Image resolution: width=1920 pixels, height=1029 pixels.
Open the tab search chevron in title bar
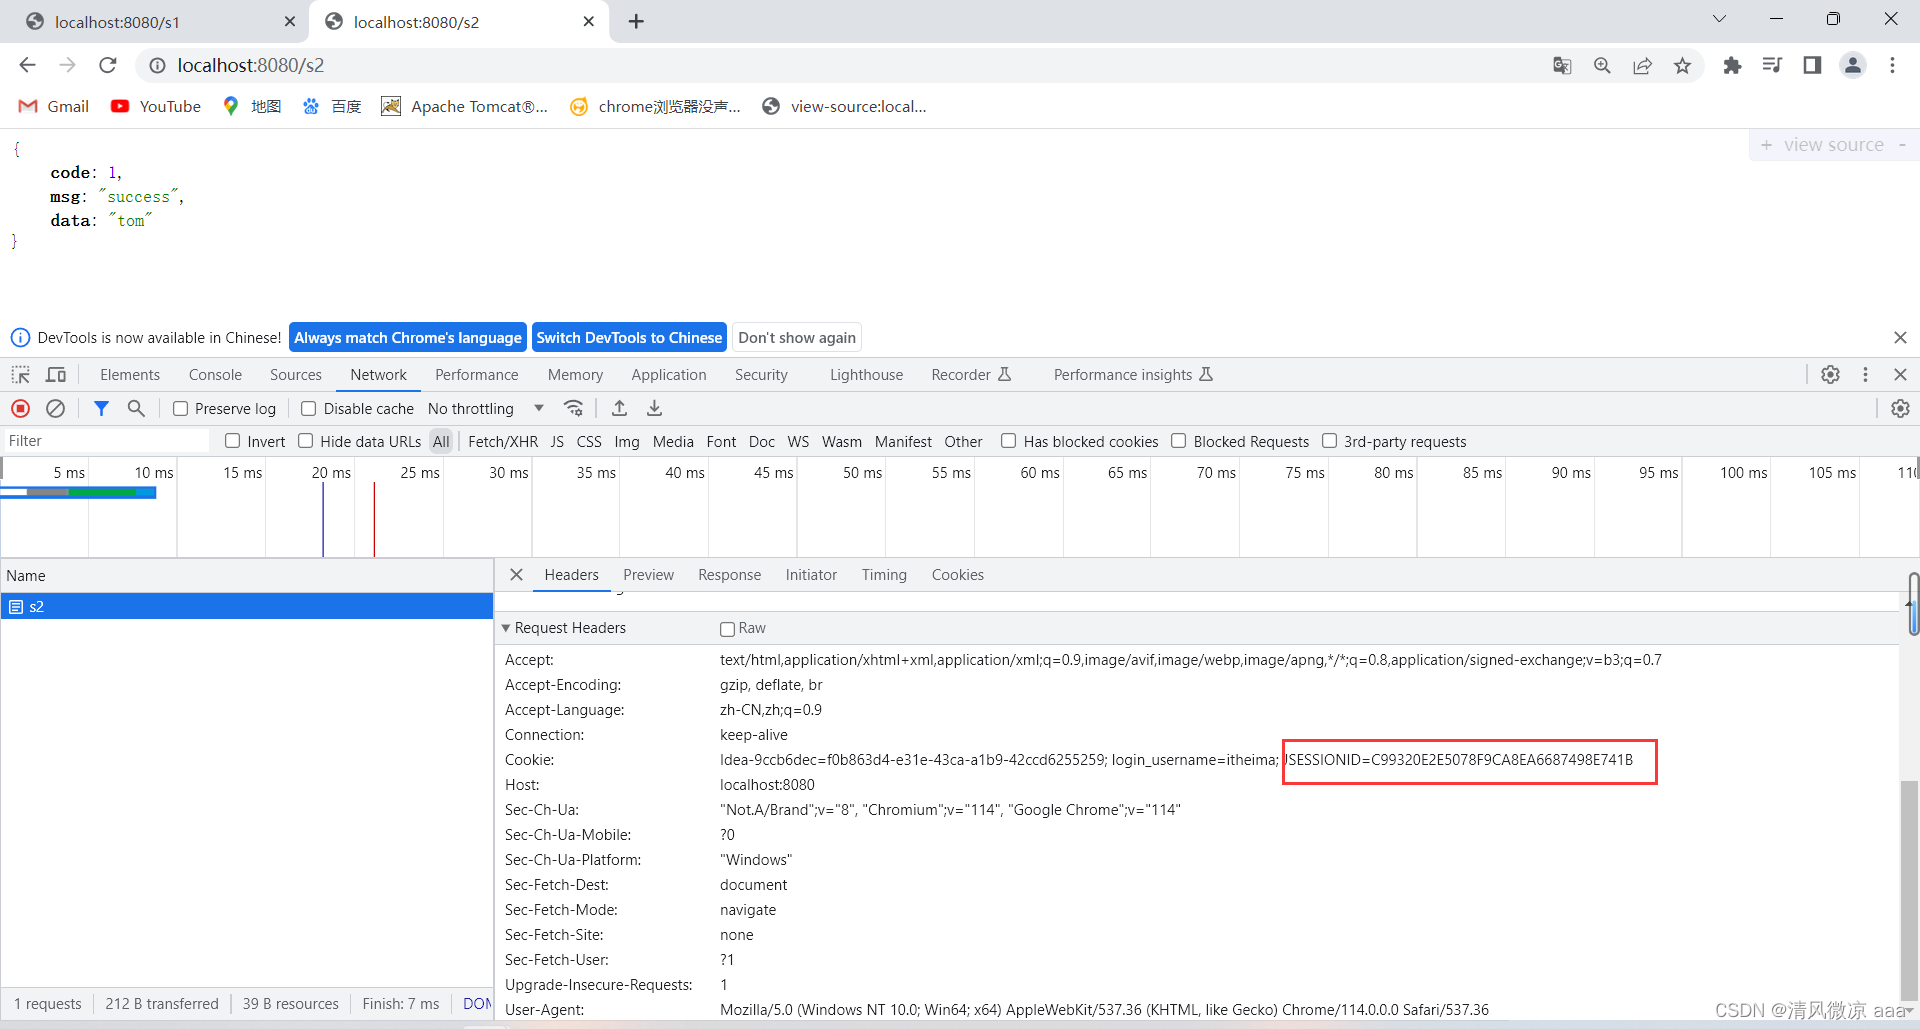(x=1719, y=19)
